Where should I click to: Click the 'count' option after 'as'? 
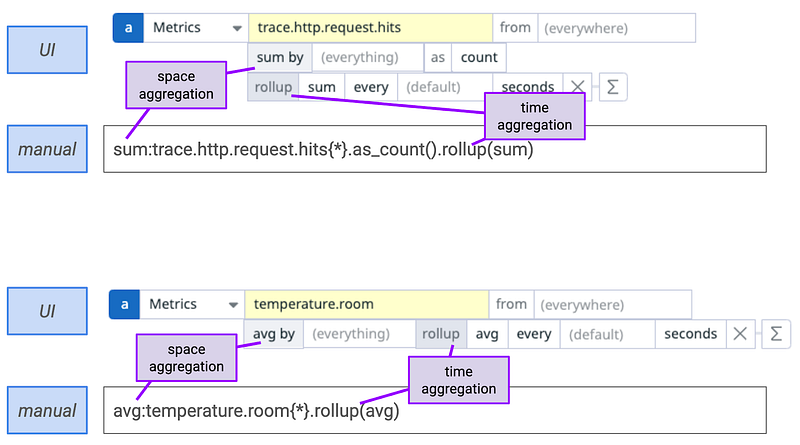pos(479,58)
